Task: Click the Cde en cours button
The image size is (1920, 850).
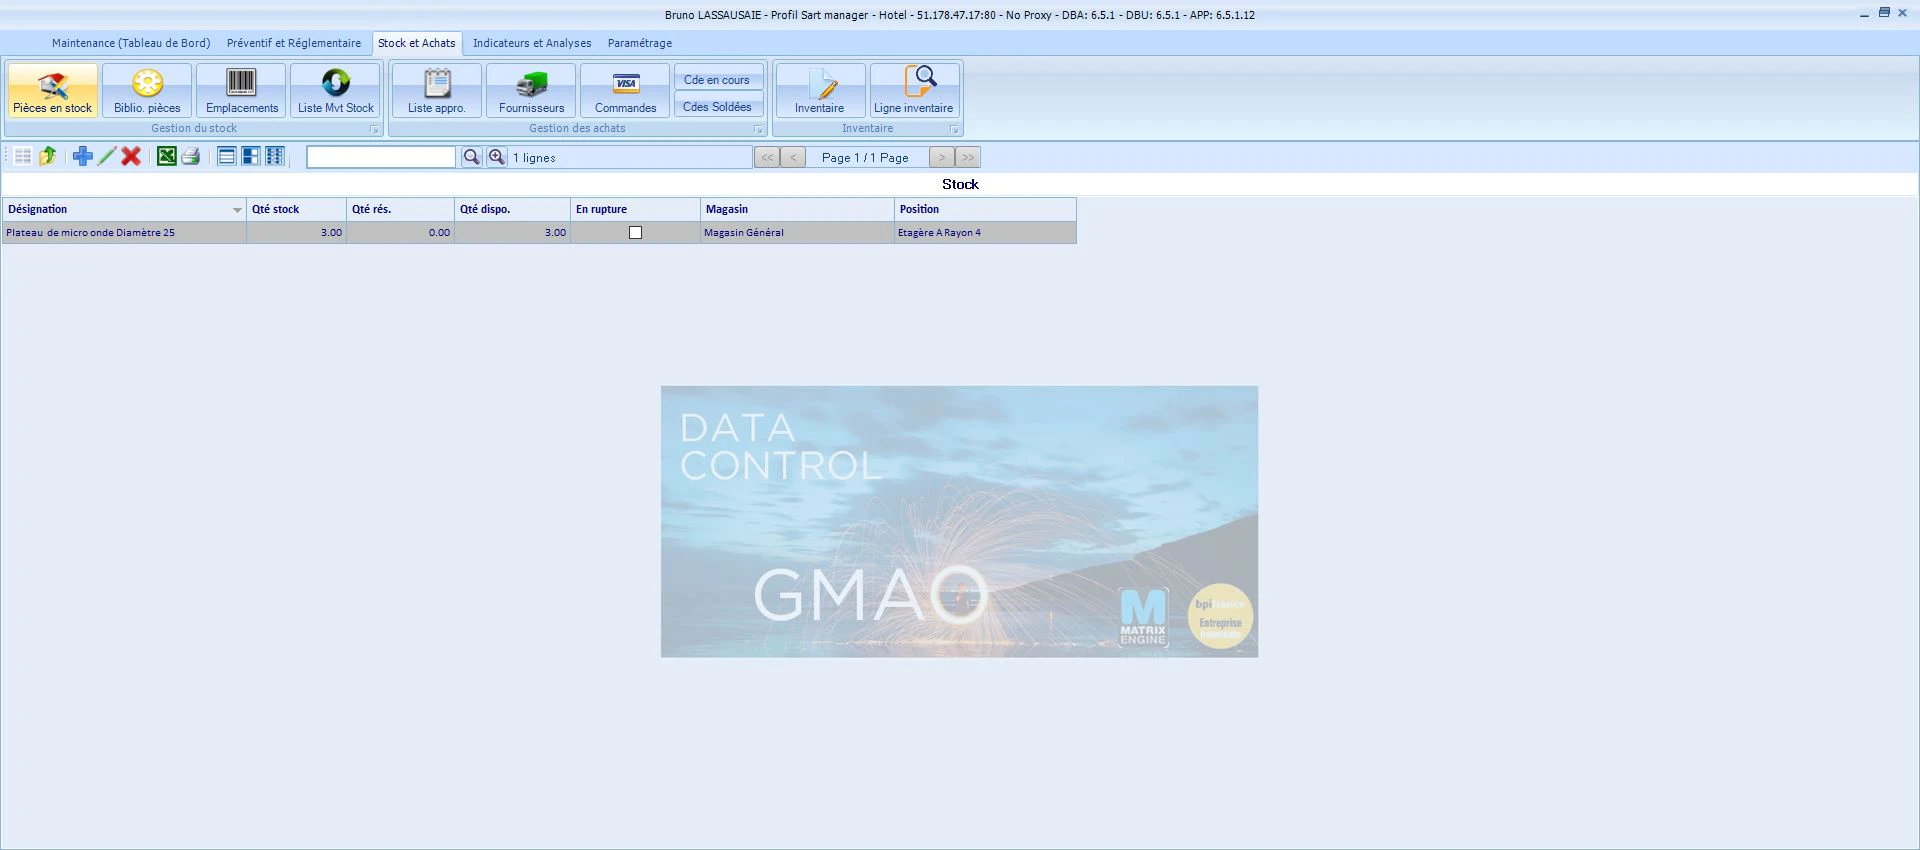Action: coord(717,80)
